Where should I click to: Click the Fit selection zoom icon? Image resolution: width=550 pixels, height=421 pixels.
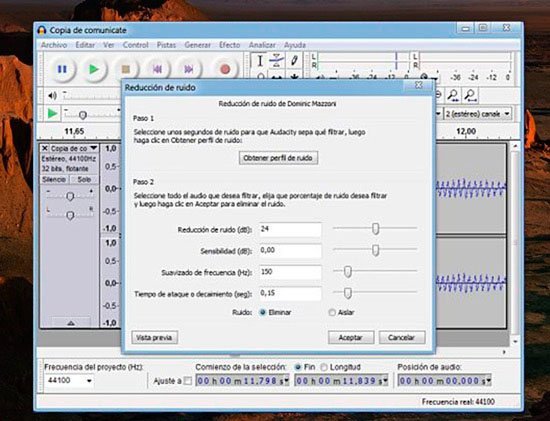453,95
